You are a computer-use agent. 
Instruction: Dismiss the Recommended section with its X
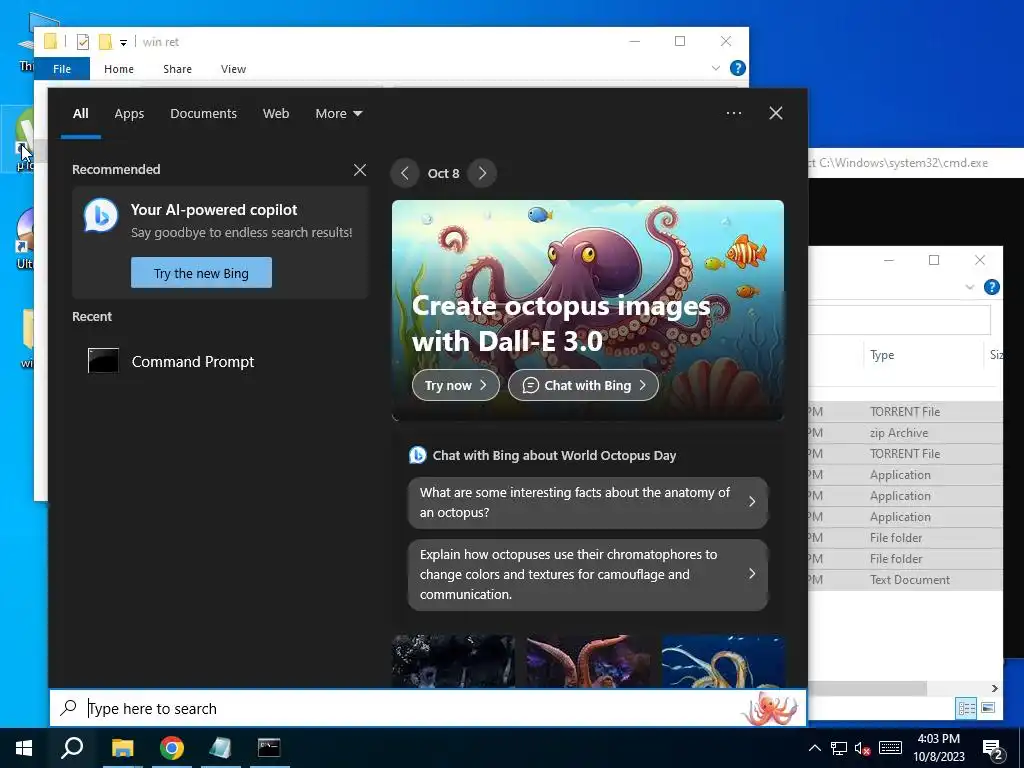360,170
